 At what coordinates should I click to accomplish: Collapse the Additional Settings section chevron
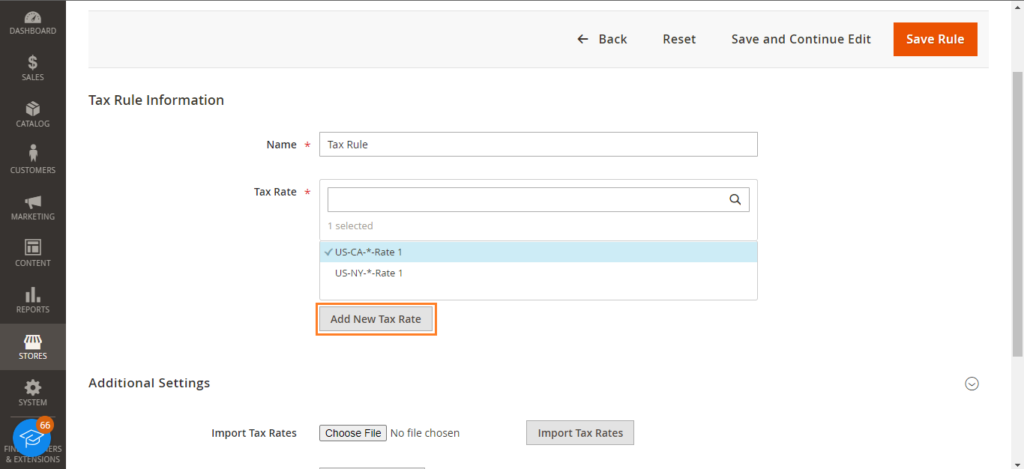tap(972, 384)
